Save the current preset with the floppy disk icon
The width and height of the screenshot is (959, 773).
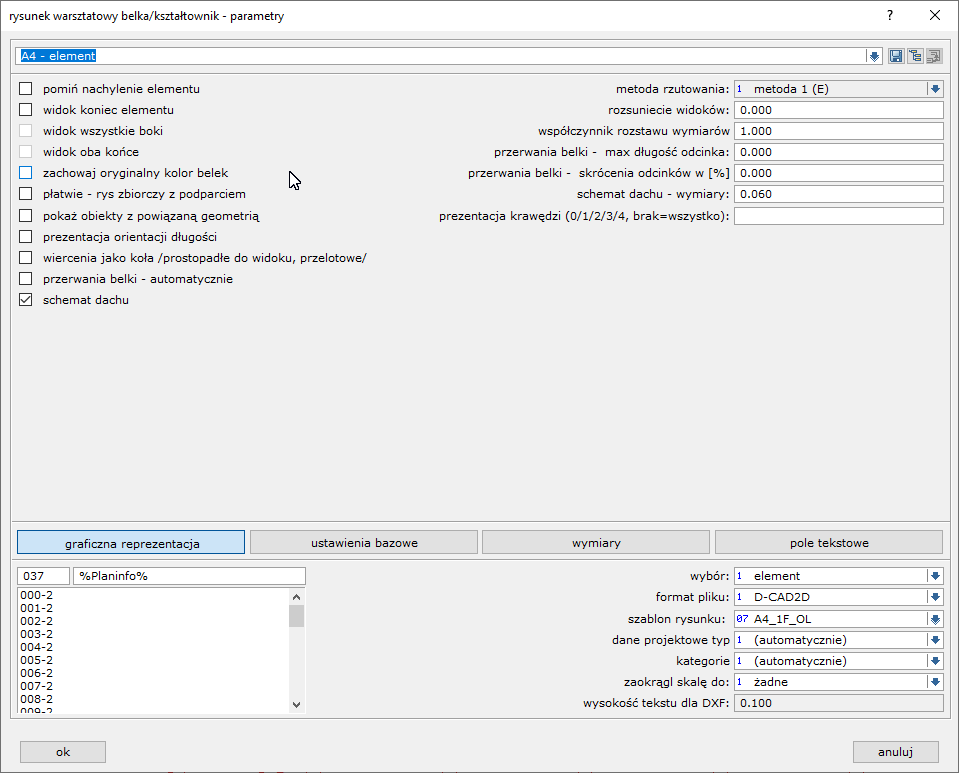coord(896,56)
